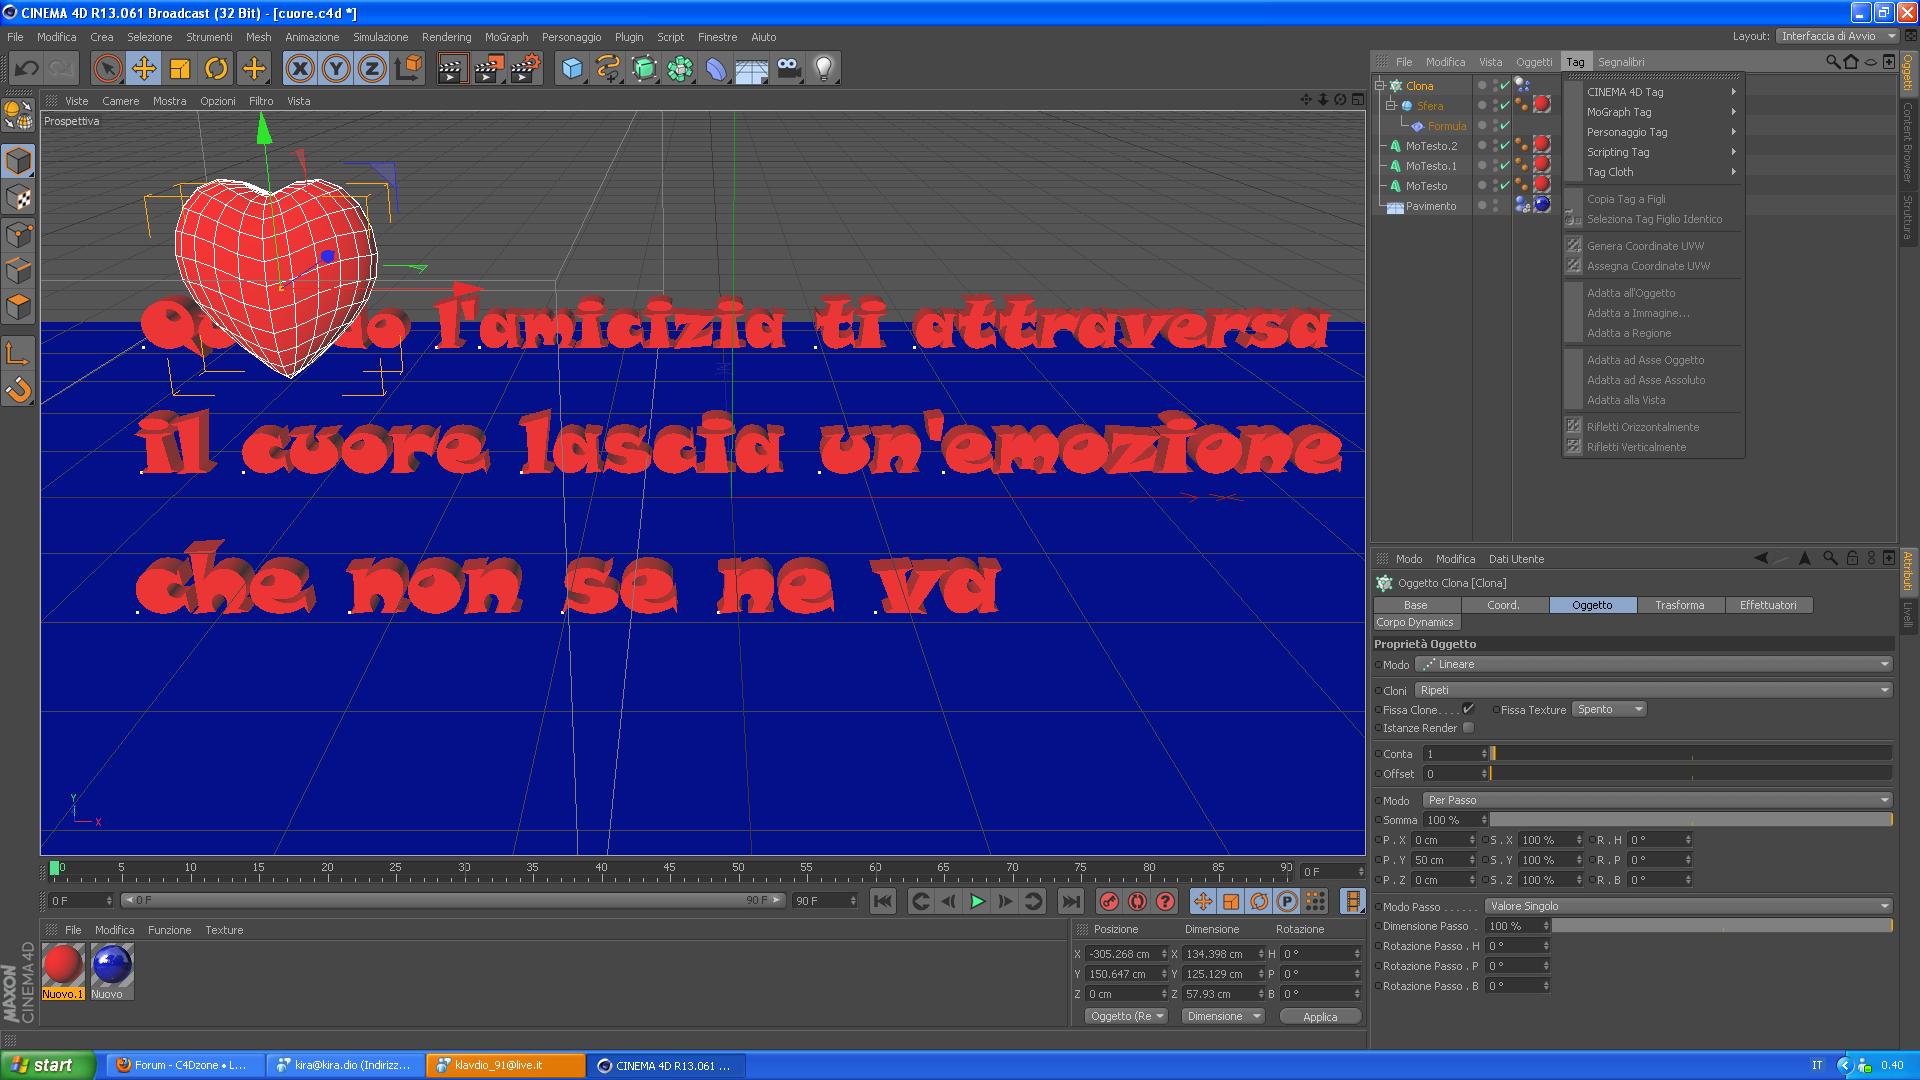Click the Windows start button
1920x1080 pixels.
tap(47, 1065)
